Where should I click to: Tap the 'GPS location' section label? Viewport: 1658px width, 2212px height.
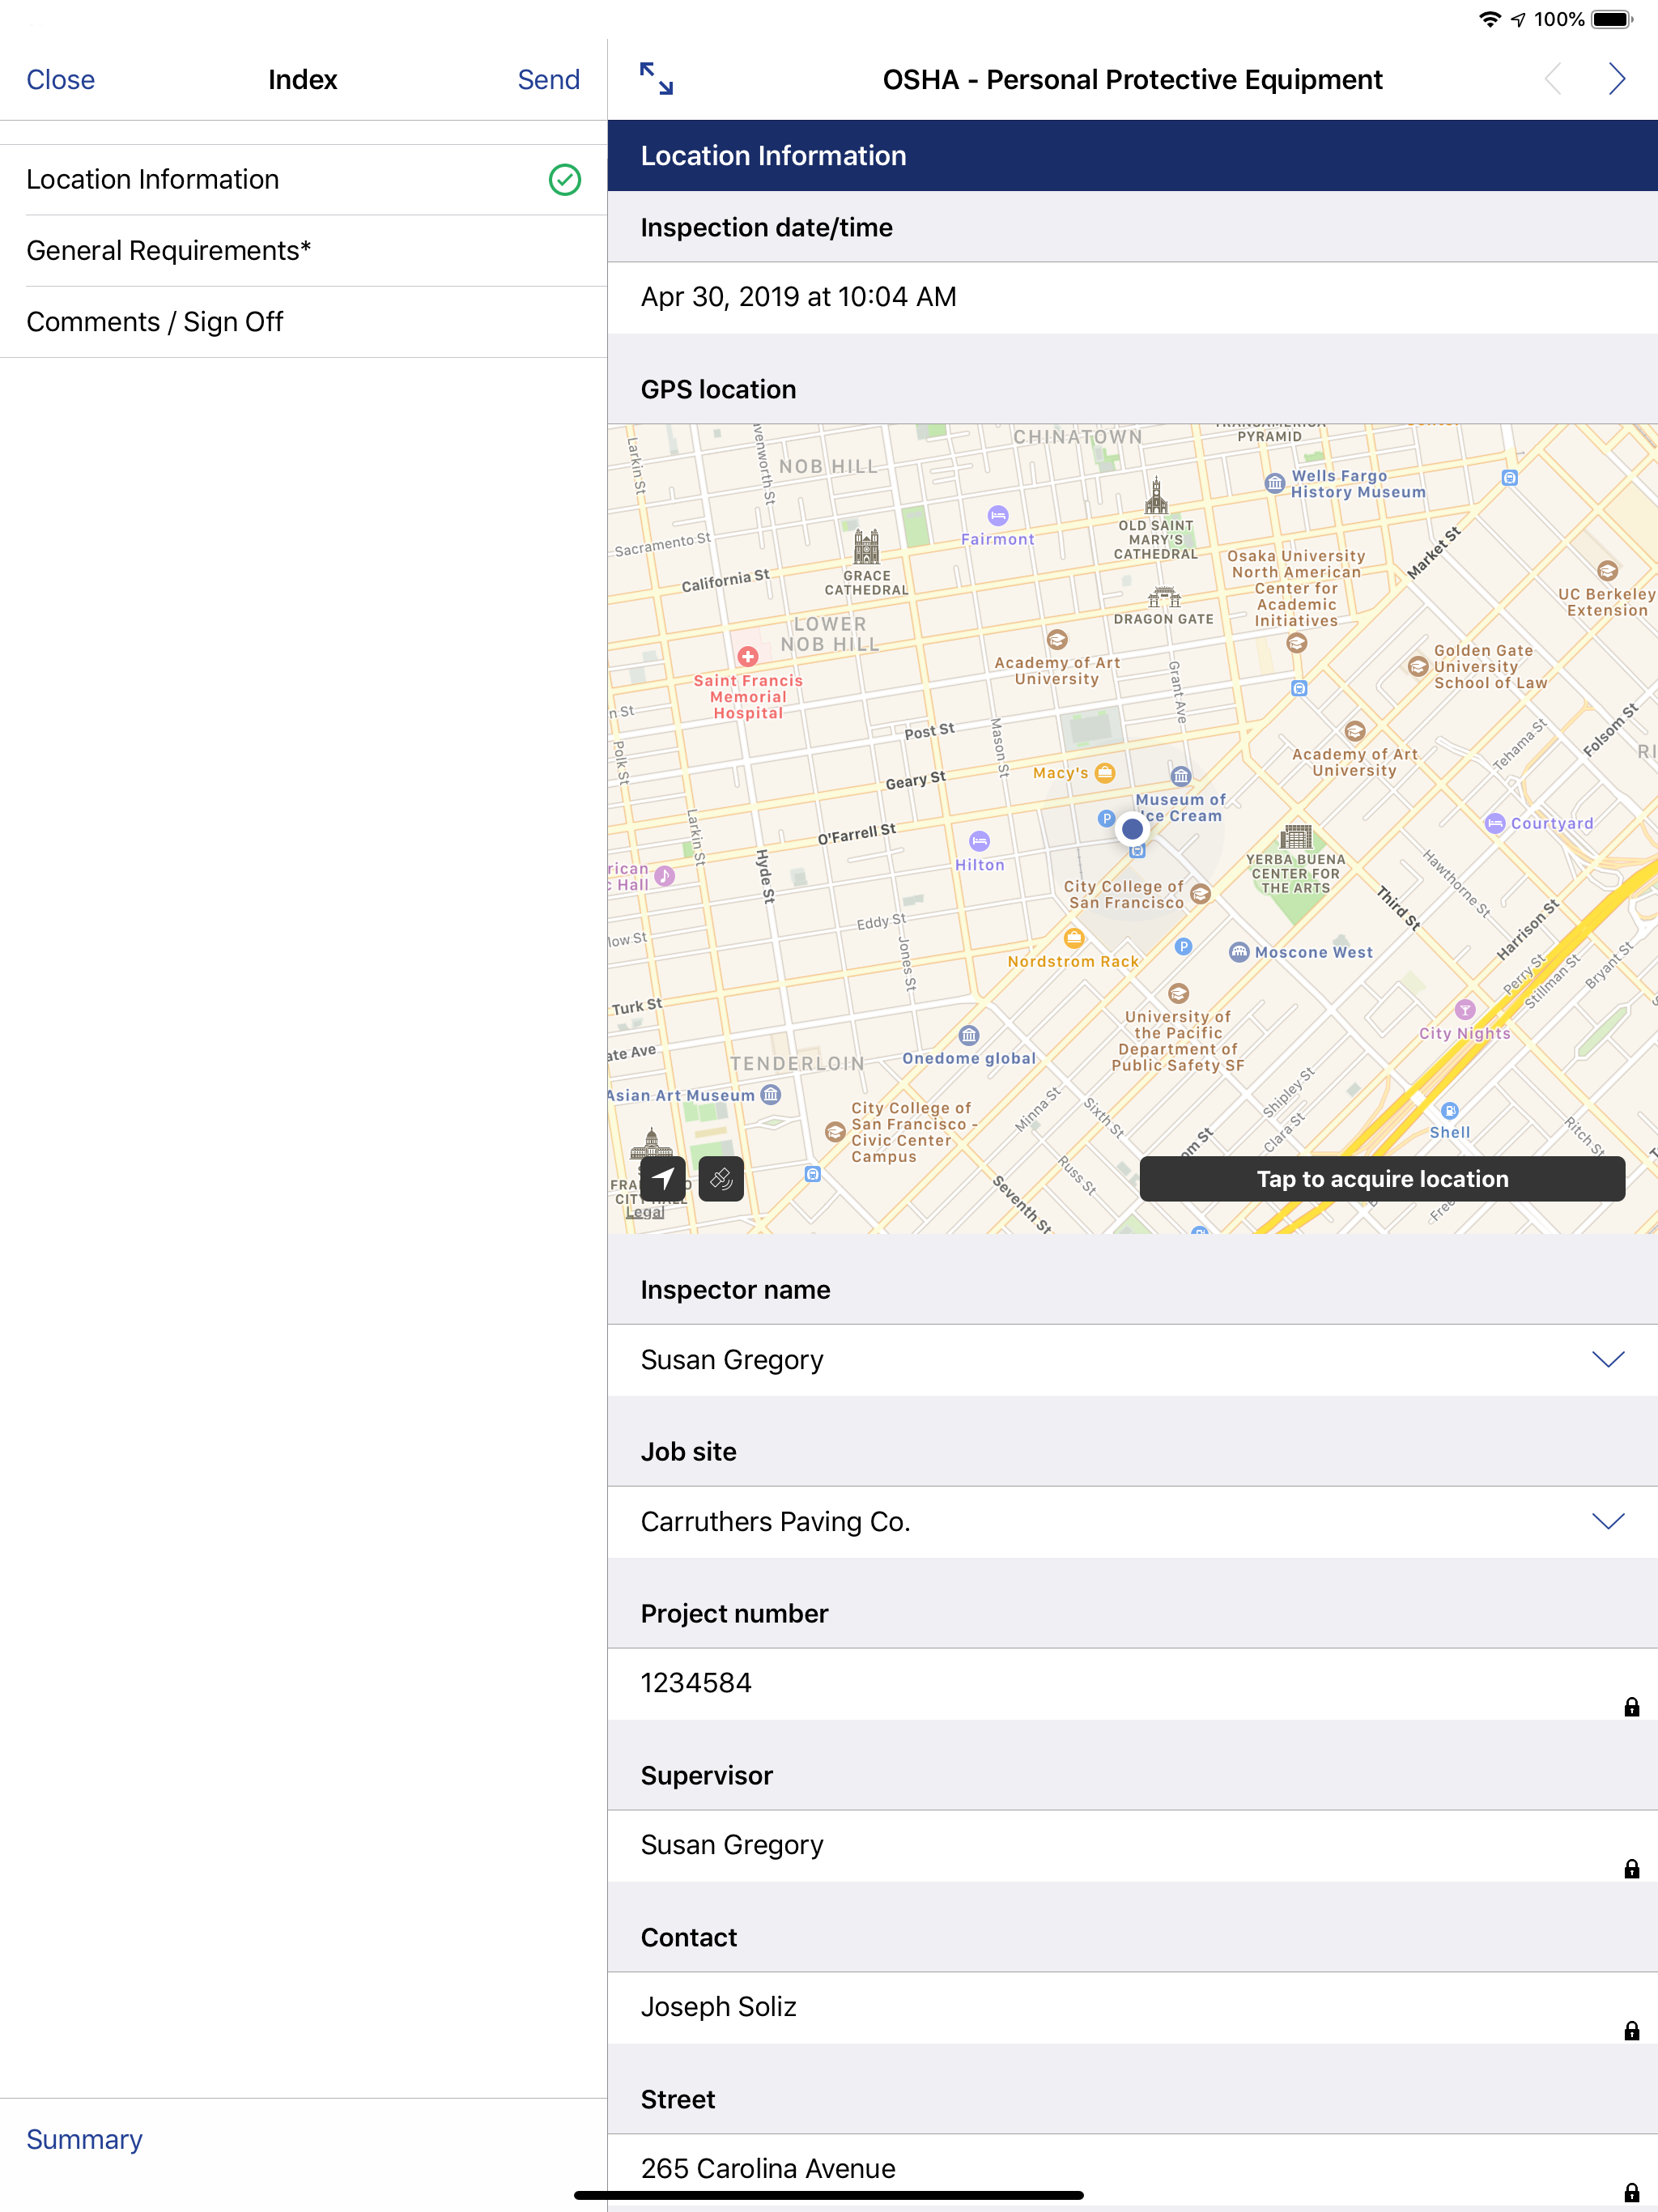[x=719, y=390]
